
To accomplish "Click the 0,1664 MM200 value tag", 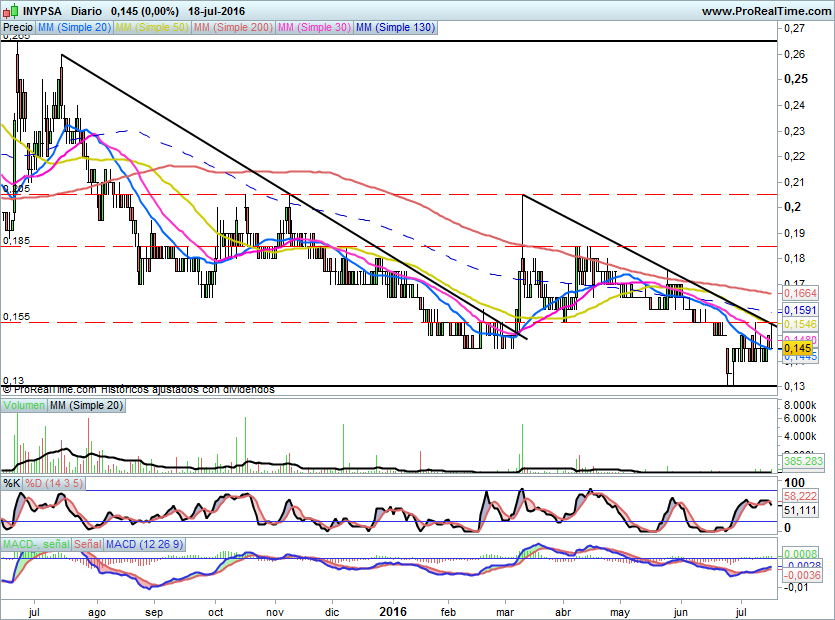I will coord(798,293).
